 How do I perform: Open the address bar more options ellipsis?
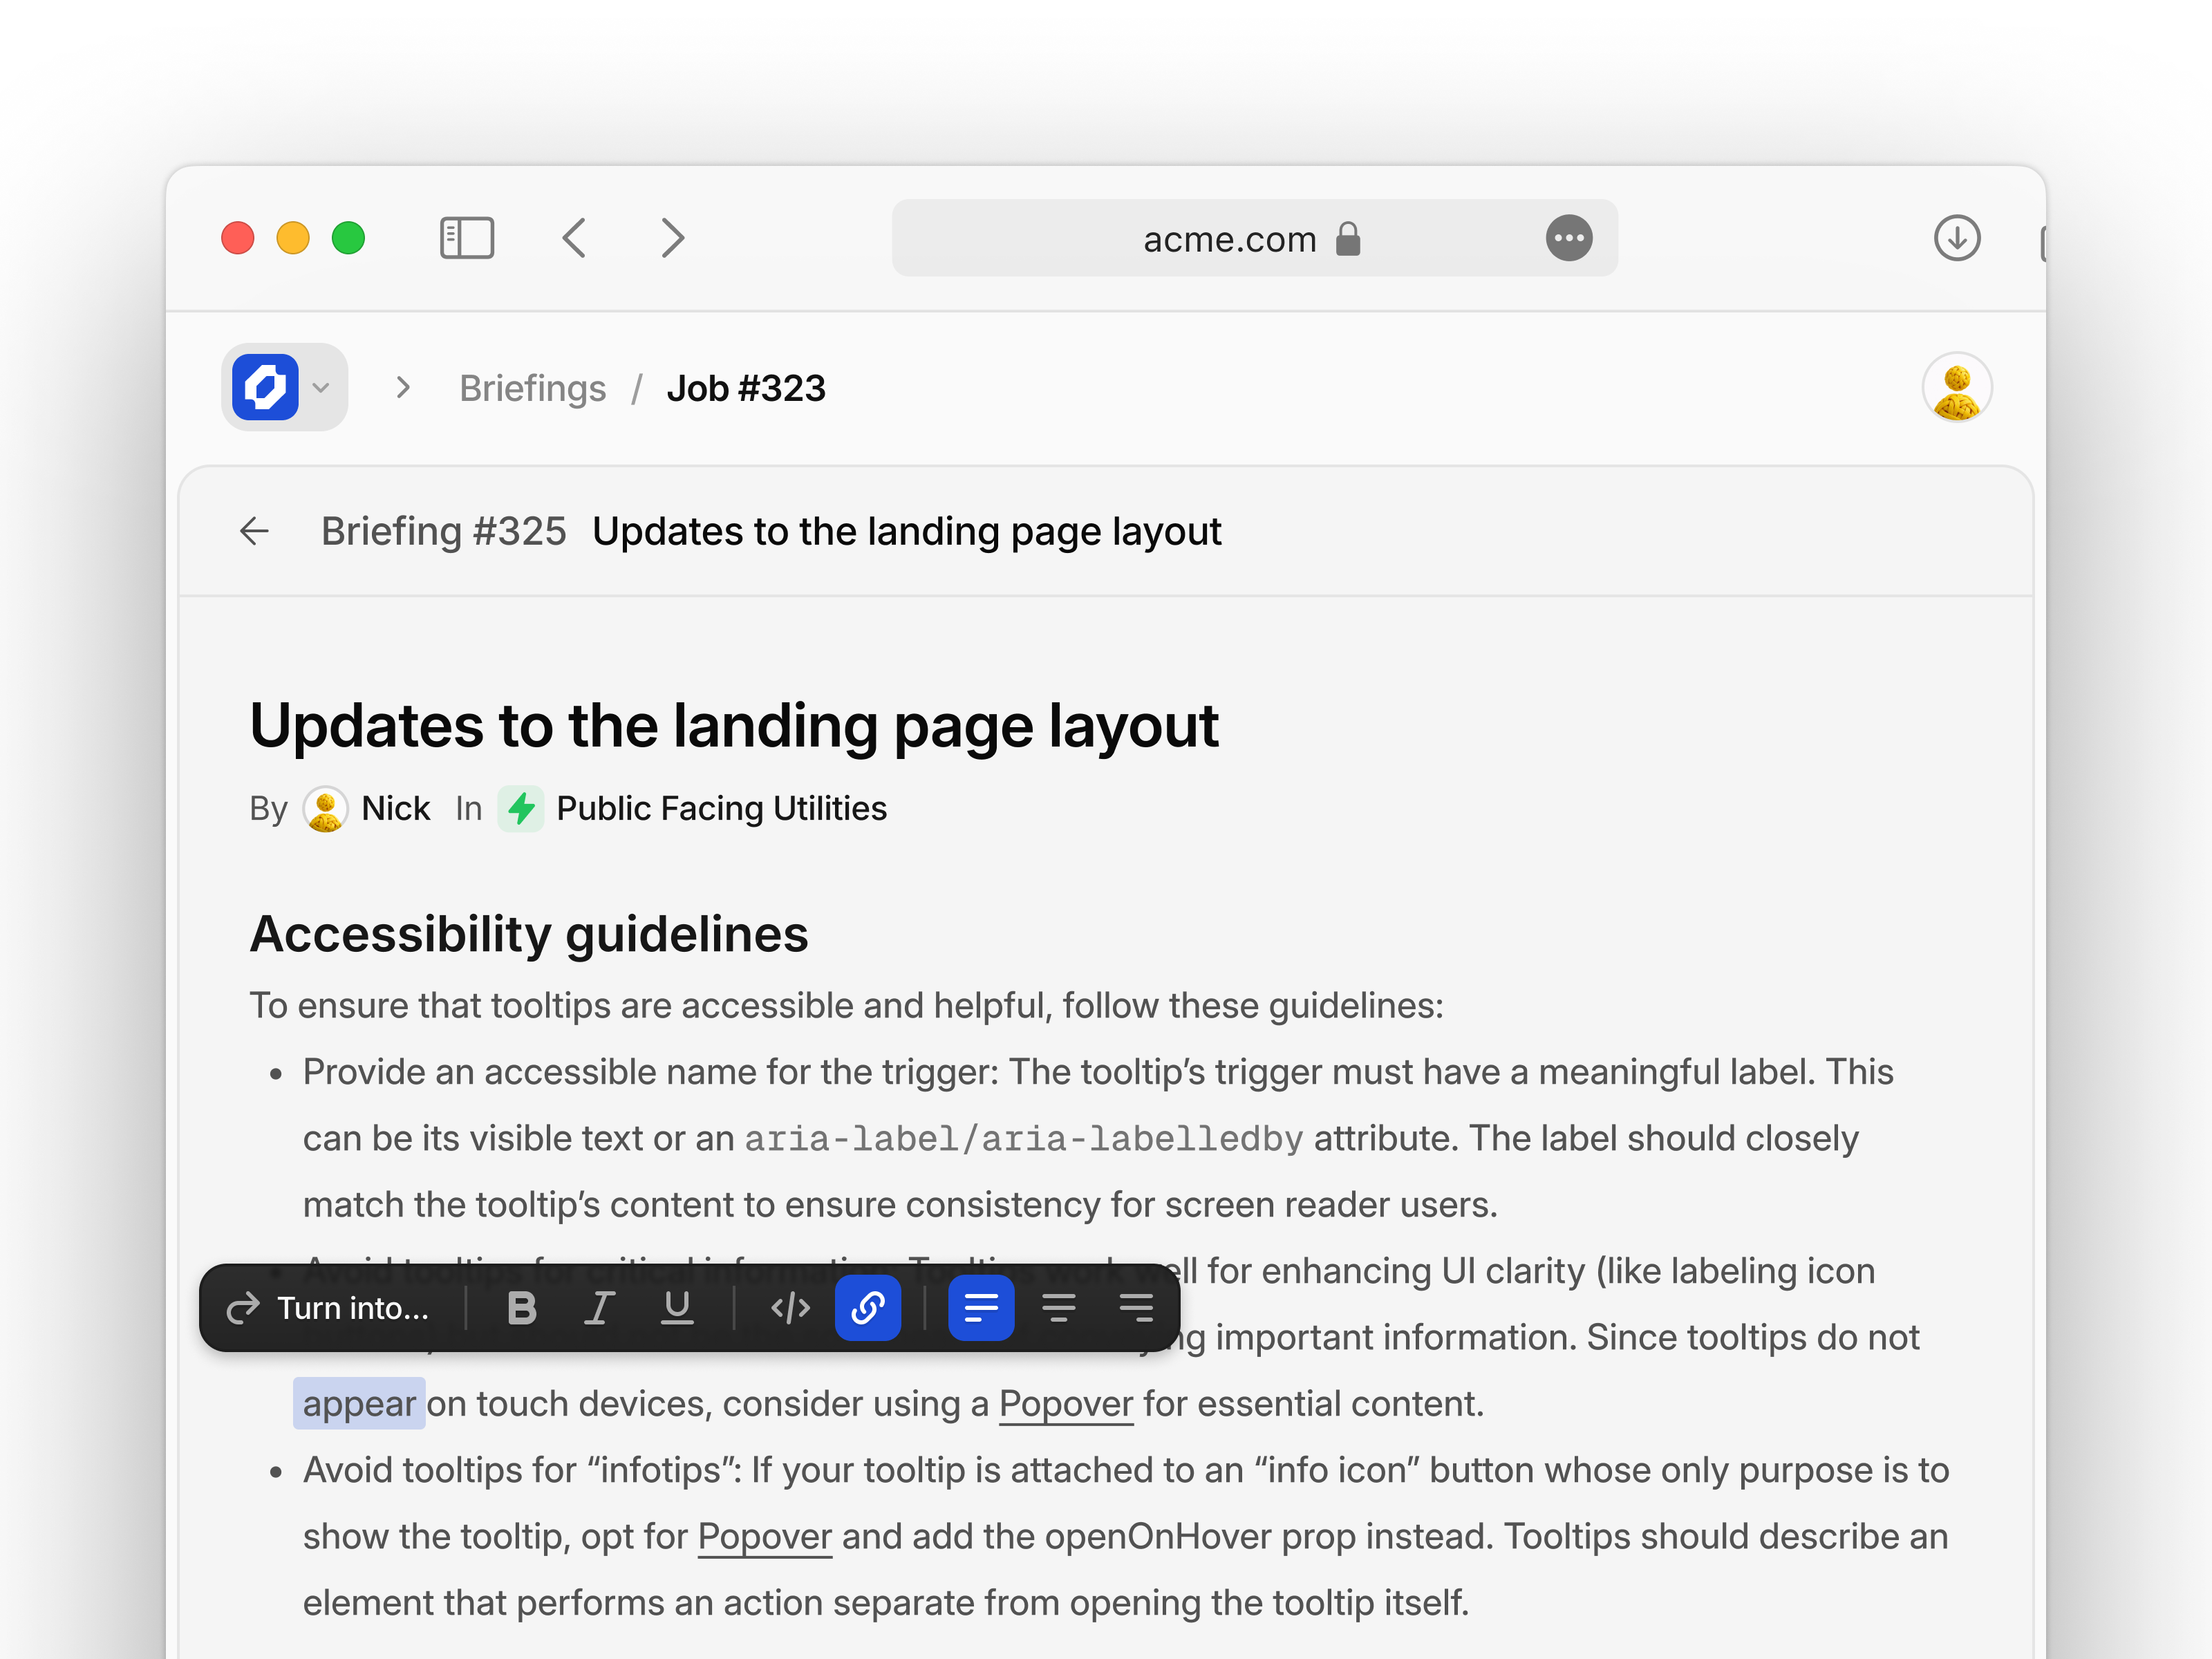point(1569,238)
